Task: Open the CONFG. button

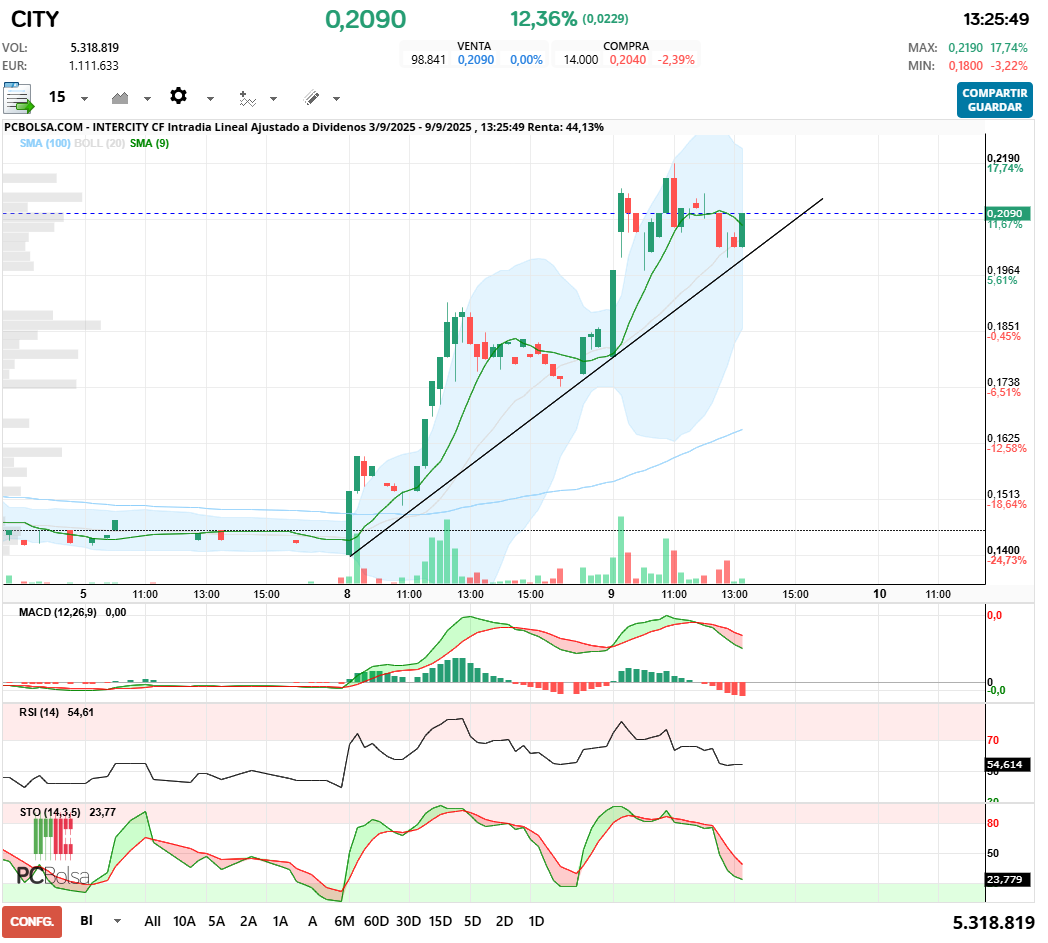Action: click(32, 922)
